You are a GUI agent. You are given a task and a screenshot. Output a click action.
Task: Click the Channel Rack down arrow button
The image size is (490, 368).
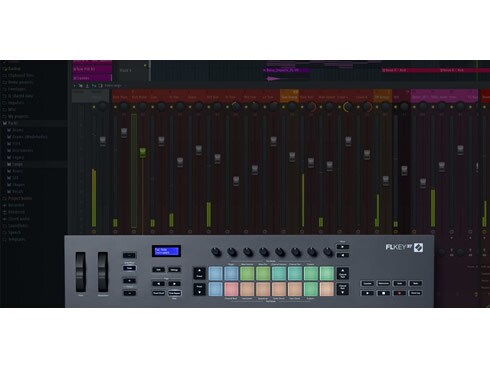pyautogui.click(x=342, y=289)
